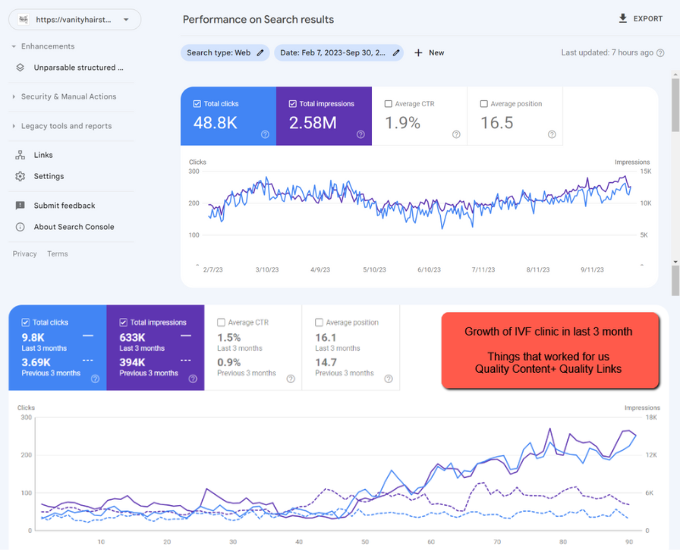Open the property selector dropdown arrow
The image size is (680, 550).
coord(126,20)
